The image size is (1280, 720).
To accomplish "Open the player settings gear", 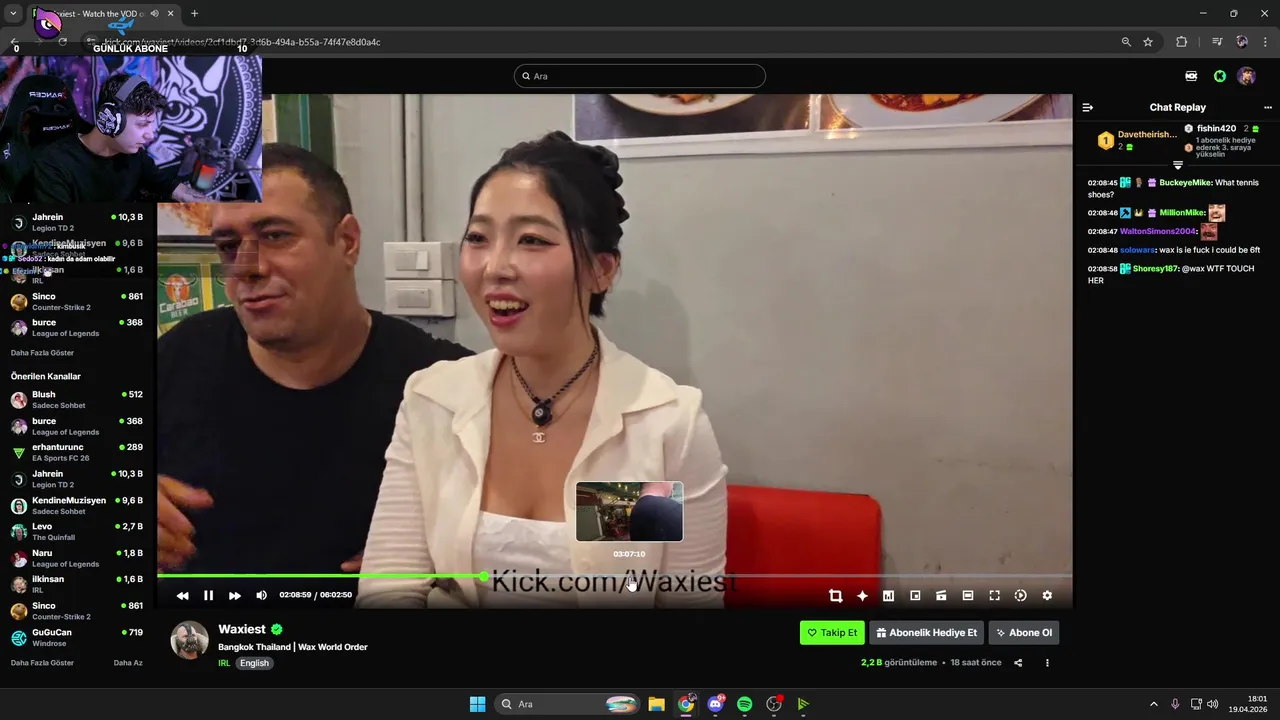I will [1047, 596].
